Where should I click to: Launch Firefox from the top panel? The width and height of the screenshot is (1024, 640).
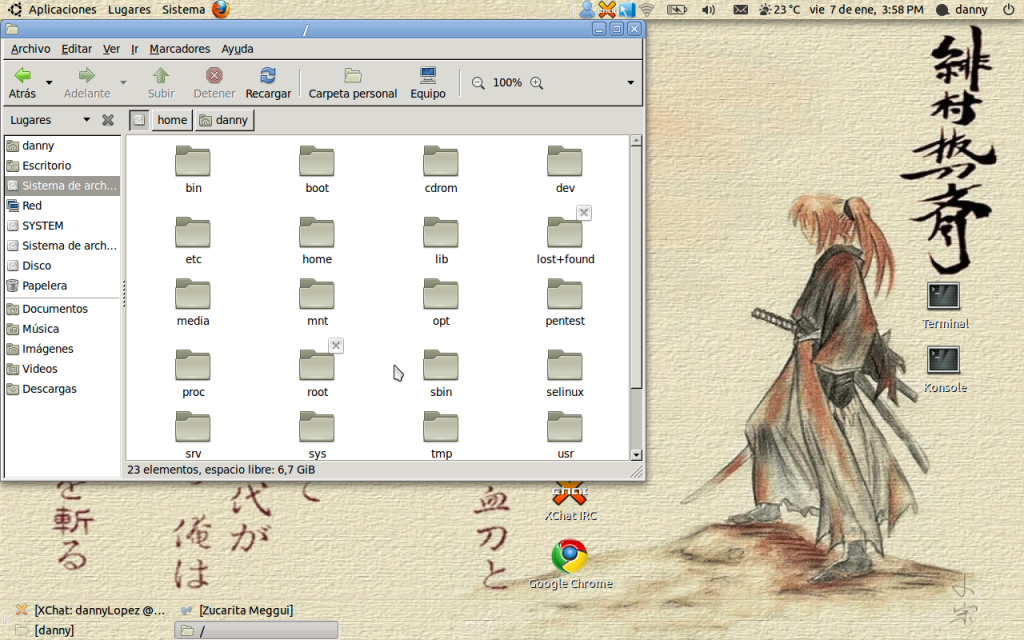221,9
